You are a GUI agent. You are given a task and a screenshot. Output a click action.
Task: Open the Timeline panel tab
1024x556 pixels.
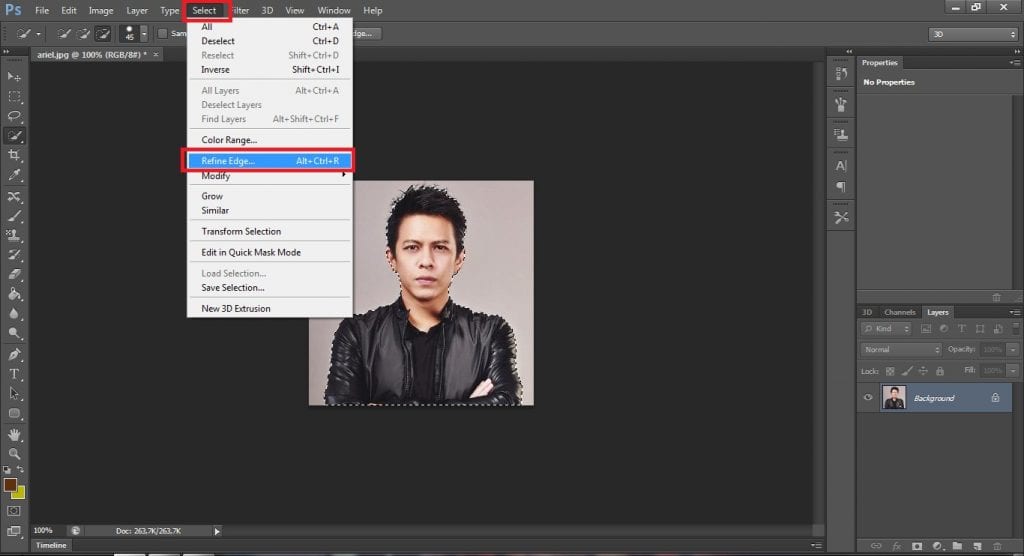pyautogui.click(x=51, y=546)
